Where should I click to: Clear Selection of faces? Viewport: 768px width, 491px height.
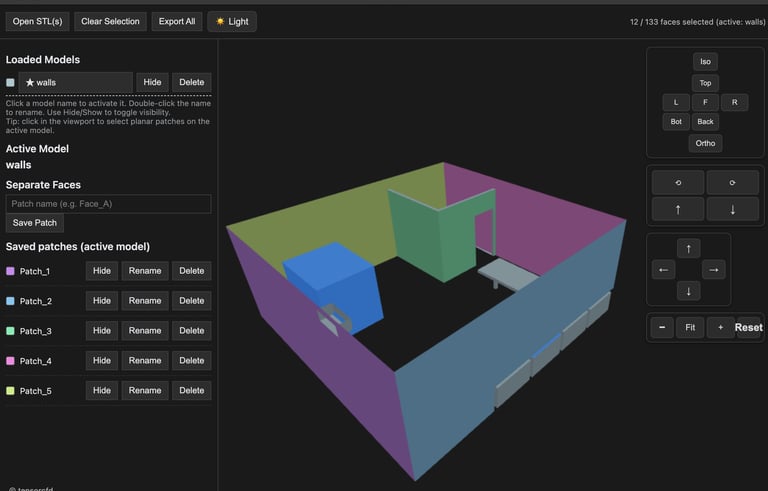pyautogui.click(x=110, y=22)
